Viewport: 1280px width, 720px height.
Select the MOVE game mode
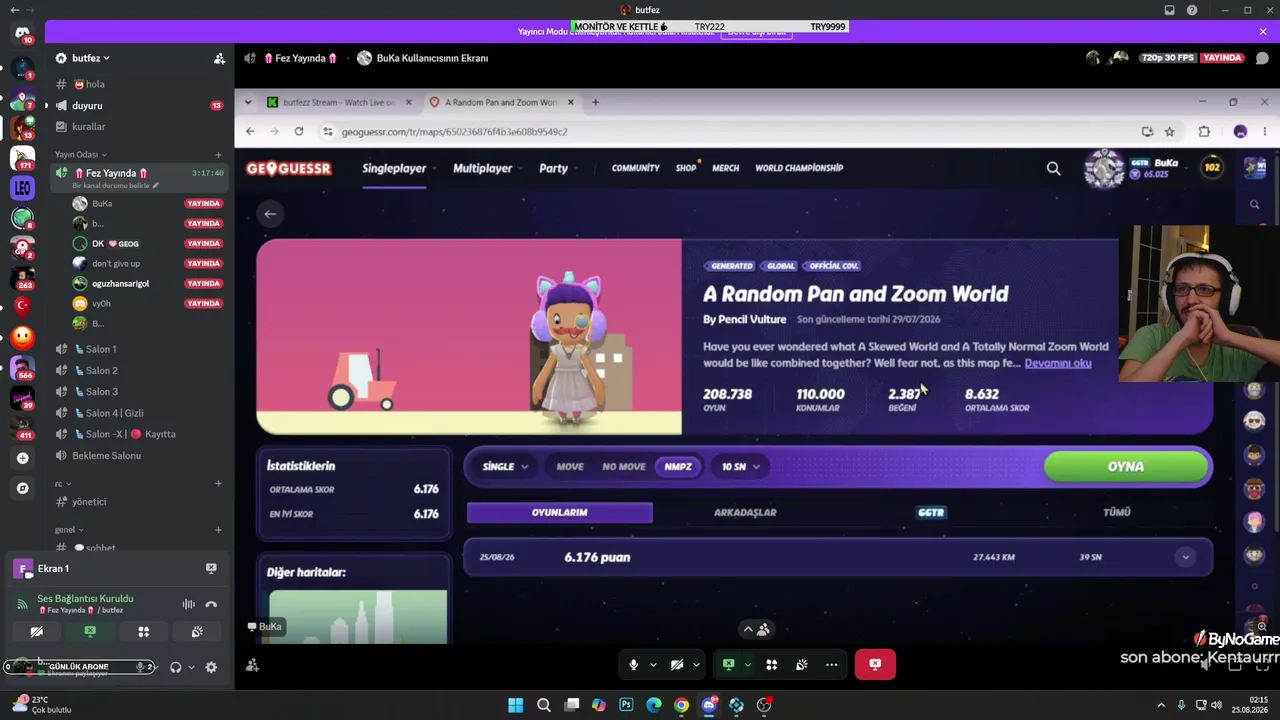(570, 467)
